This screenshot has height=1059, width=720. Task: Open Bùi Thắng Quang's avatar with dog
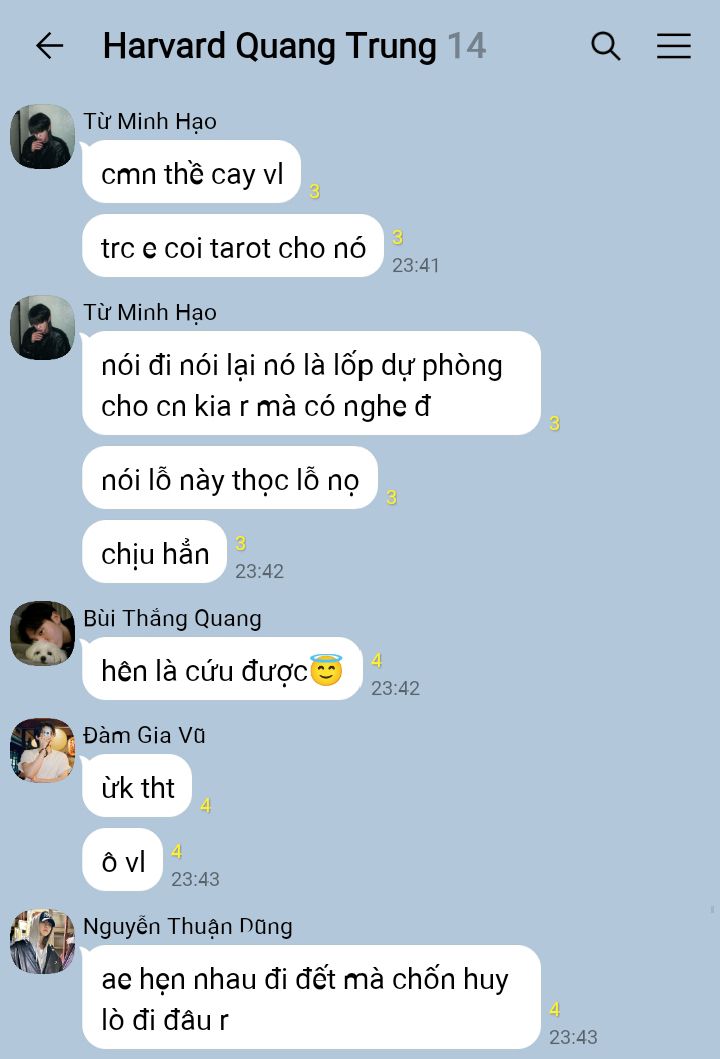click(x=42, y=633)
